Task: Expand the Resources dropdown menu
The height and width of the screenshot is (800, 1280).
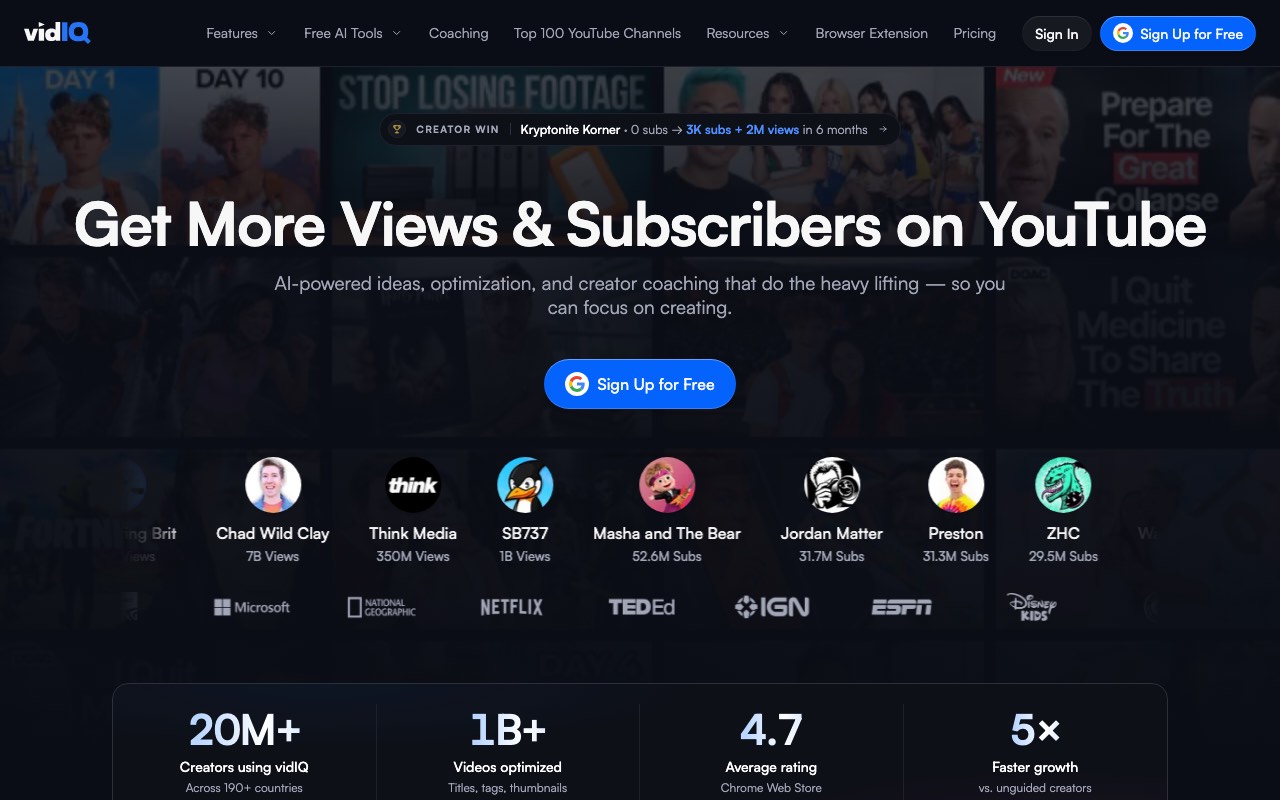Action: (x=747, y=33)
